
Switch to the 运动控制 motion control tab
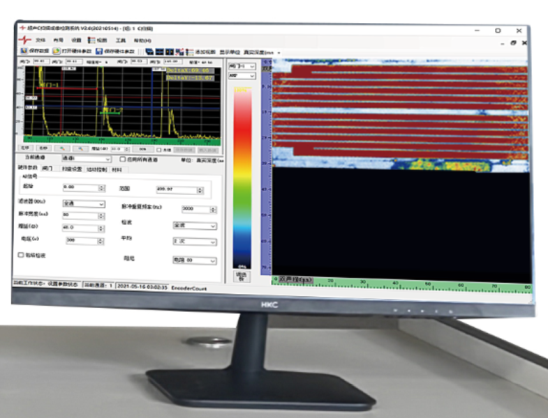(96, 170)
